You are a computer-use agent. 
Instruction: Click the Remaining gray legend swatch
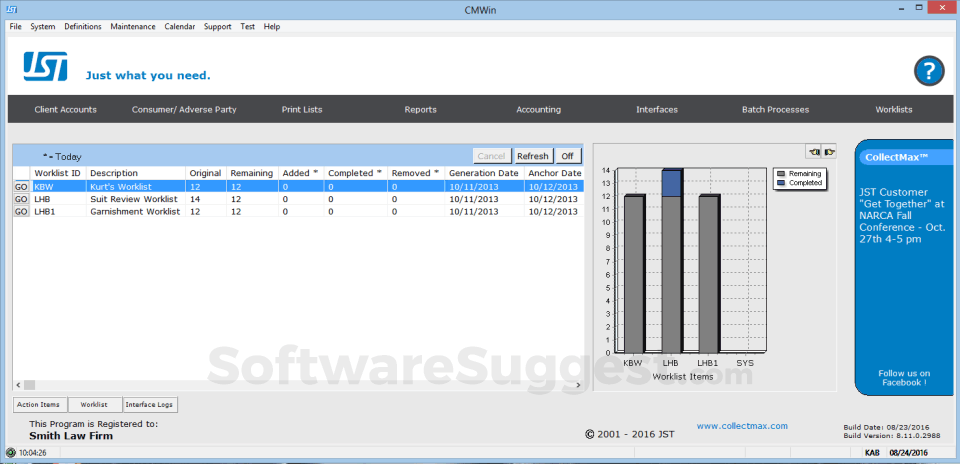781,174
